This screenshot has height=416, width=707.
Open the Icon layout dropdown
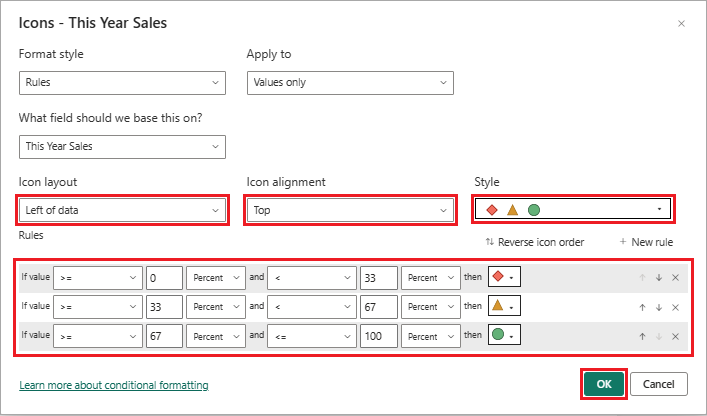coord(122,210)
